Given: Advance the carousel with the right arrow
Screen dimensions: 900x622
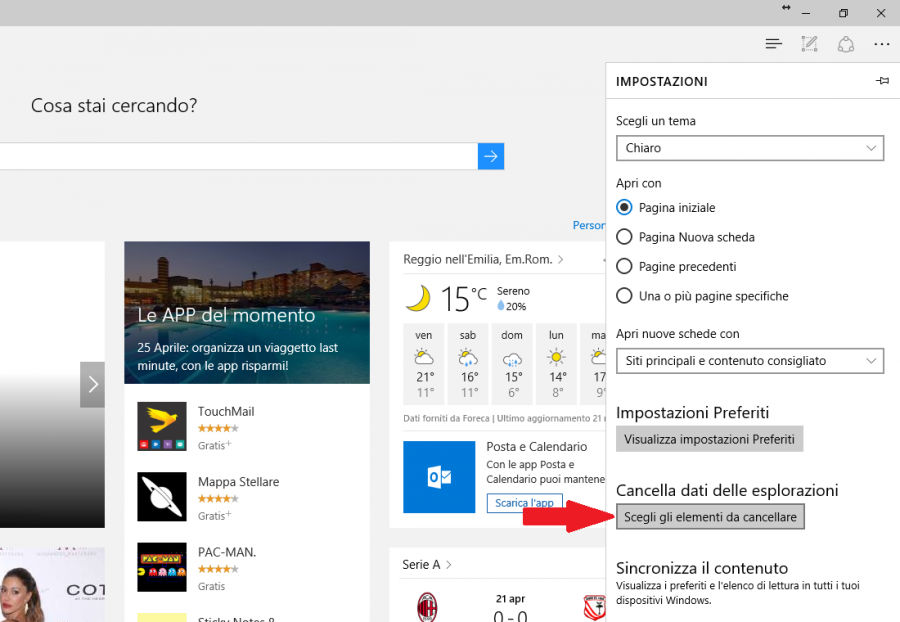Looking at the screenshot, I should click(92, 384).
